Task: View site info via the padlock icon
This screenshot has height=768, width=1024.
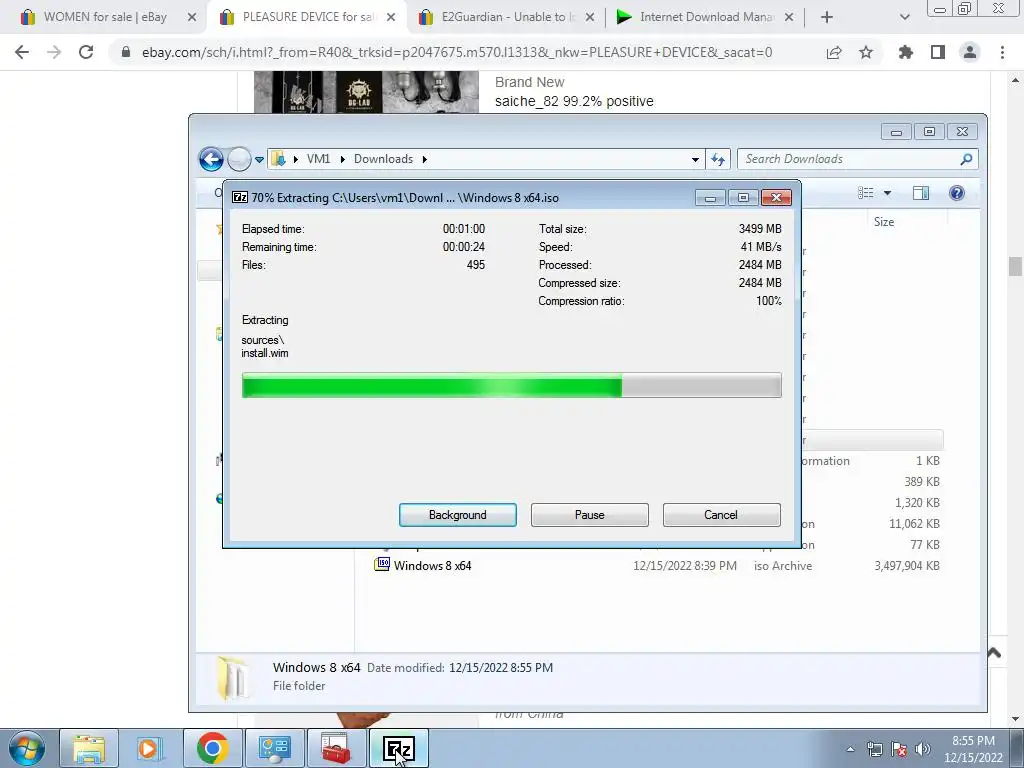Action: (x=126, y=52)
